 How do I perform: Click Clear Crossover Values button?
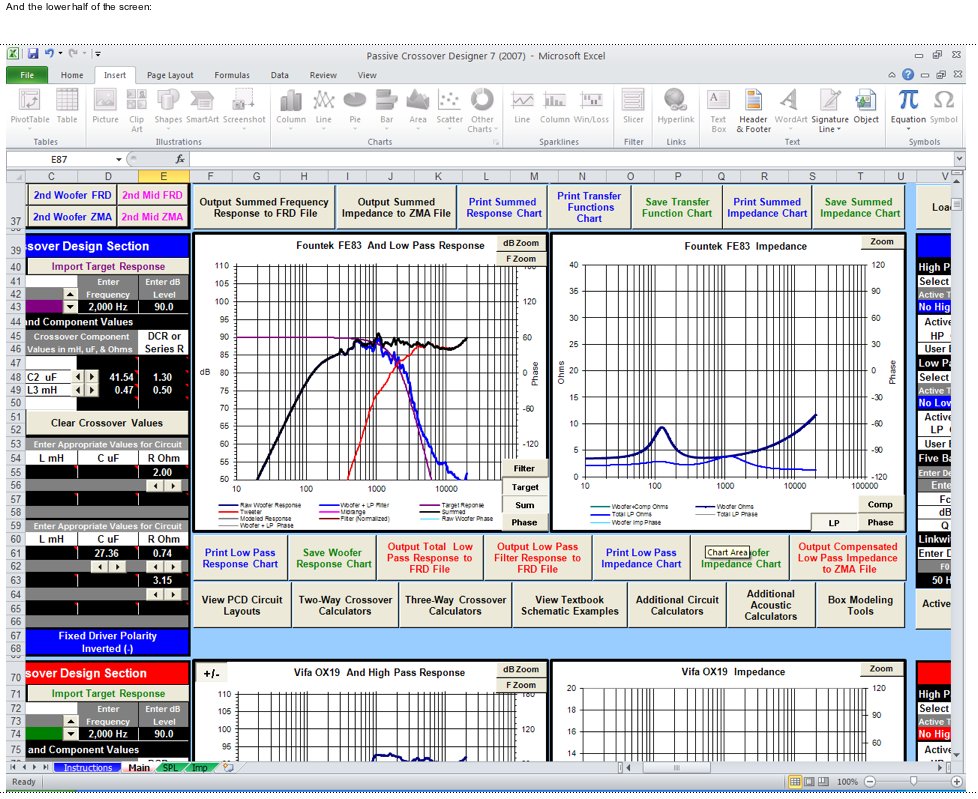107,423
